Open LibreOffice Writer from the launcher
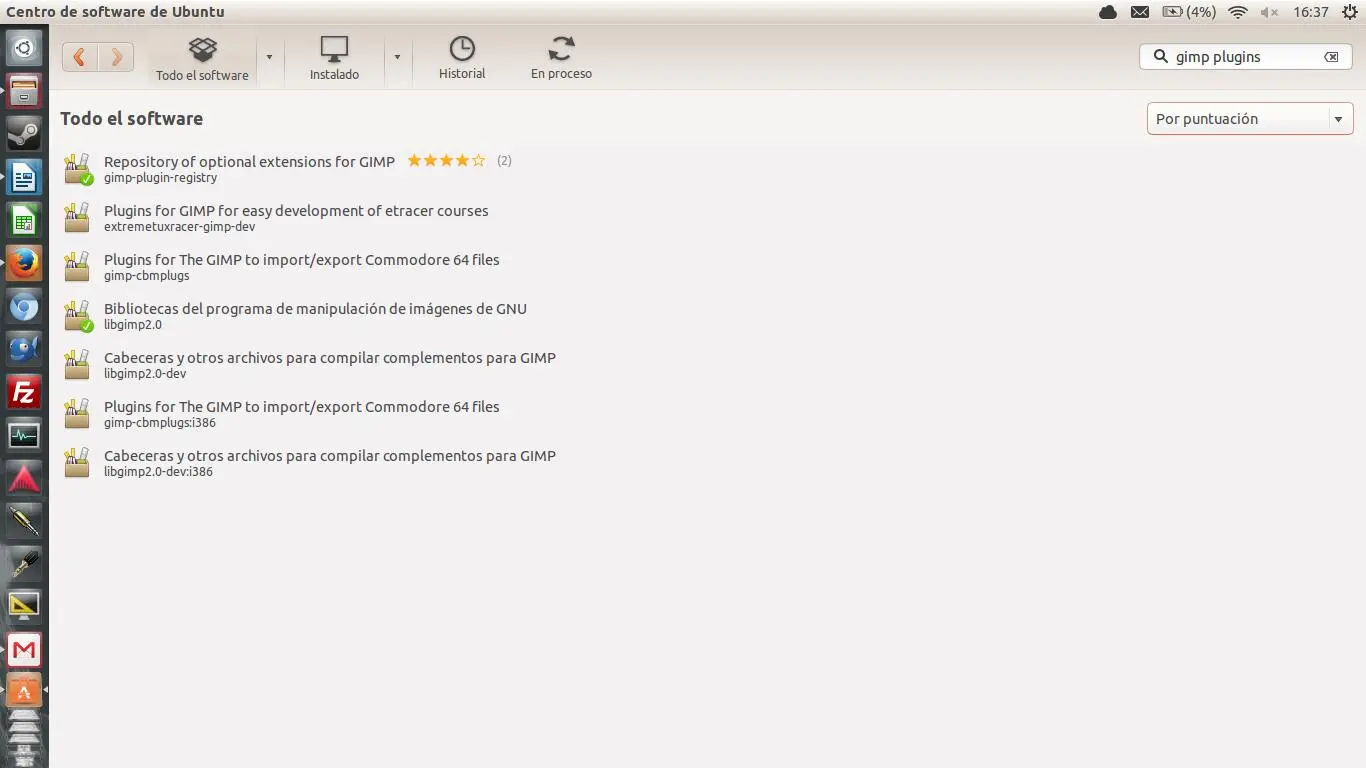The width and height of the screenshot is (1366, 768). (x=24, y=177)
